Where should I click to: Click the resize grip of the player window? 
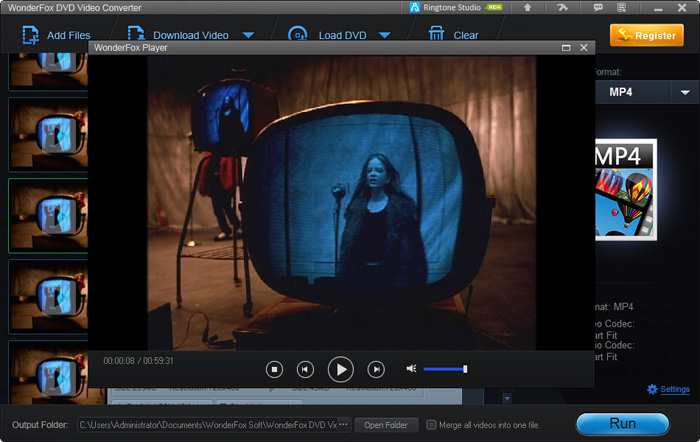click(588, 380)
